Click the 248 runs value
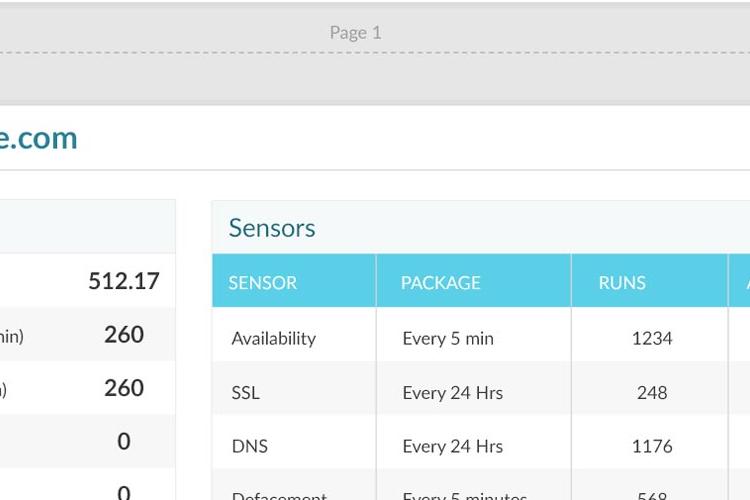The height and width of the screenshot is (500, 750). (x=652, y=393)
